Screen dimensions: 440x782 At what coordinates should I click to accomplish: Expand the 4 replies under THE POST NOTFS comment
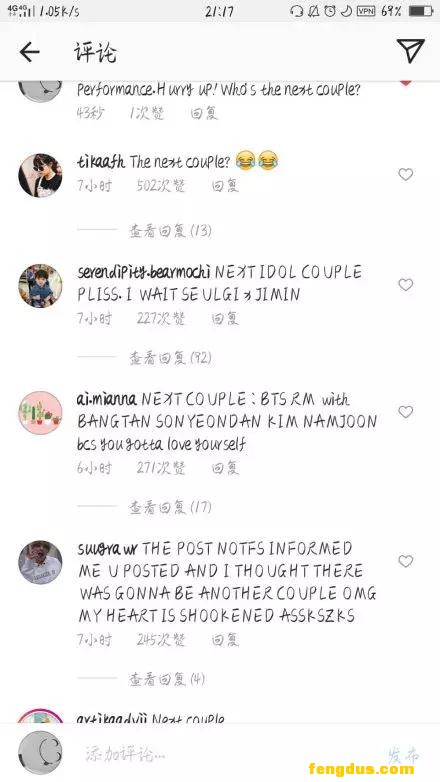(x=167, y=679)
